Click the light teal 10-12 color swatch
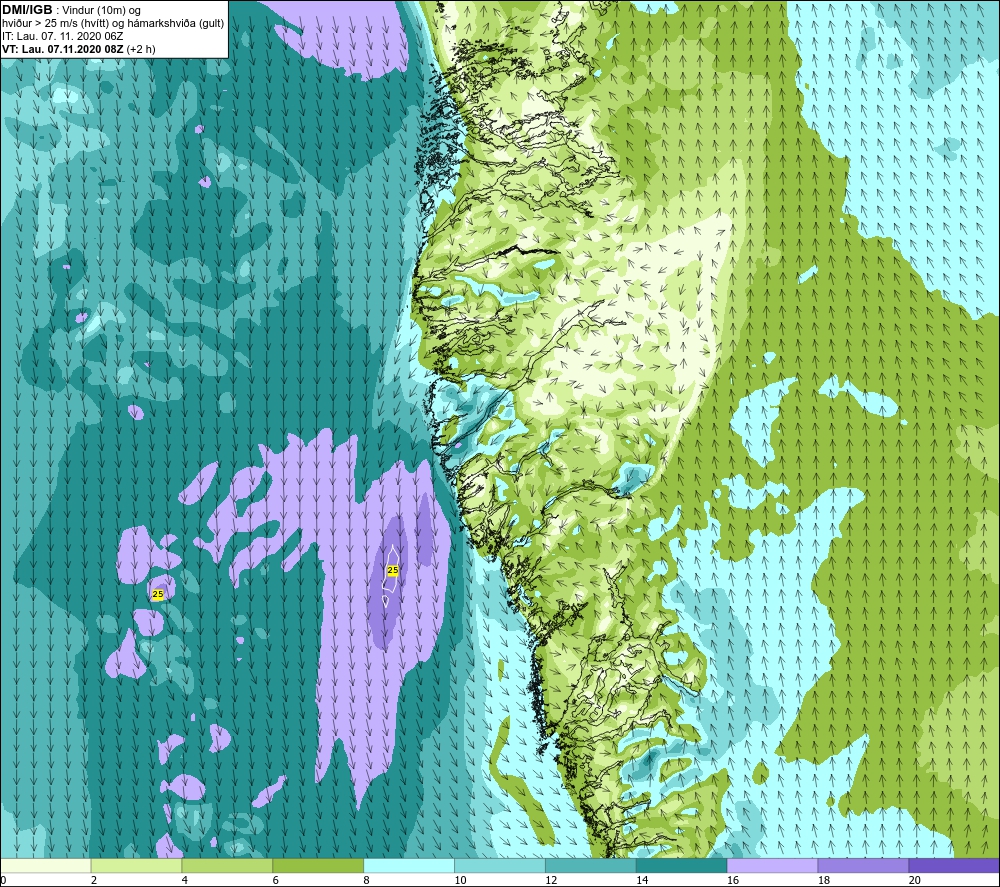Viewport: 1000px width, 887px height. [x=500, y=865]
